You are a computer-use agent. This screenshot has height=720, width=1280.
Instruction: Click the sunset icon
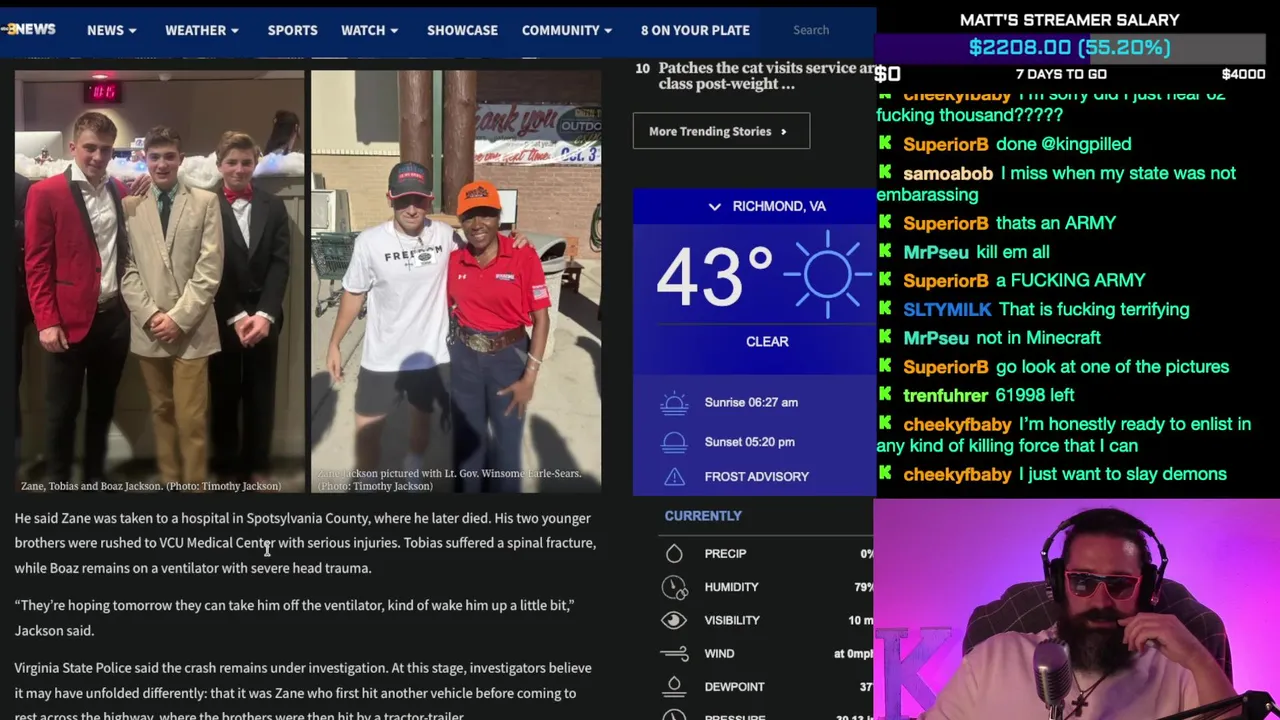point(674,442)
